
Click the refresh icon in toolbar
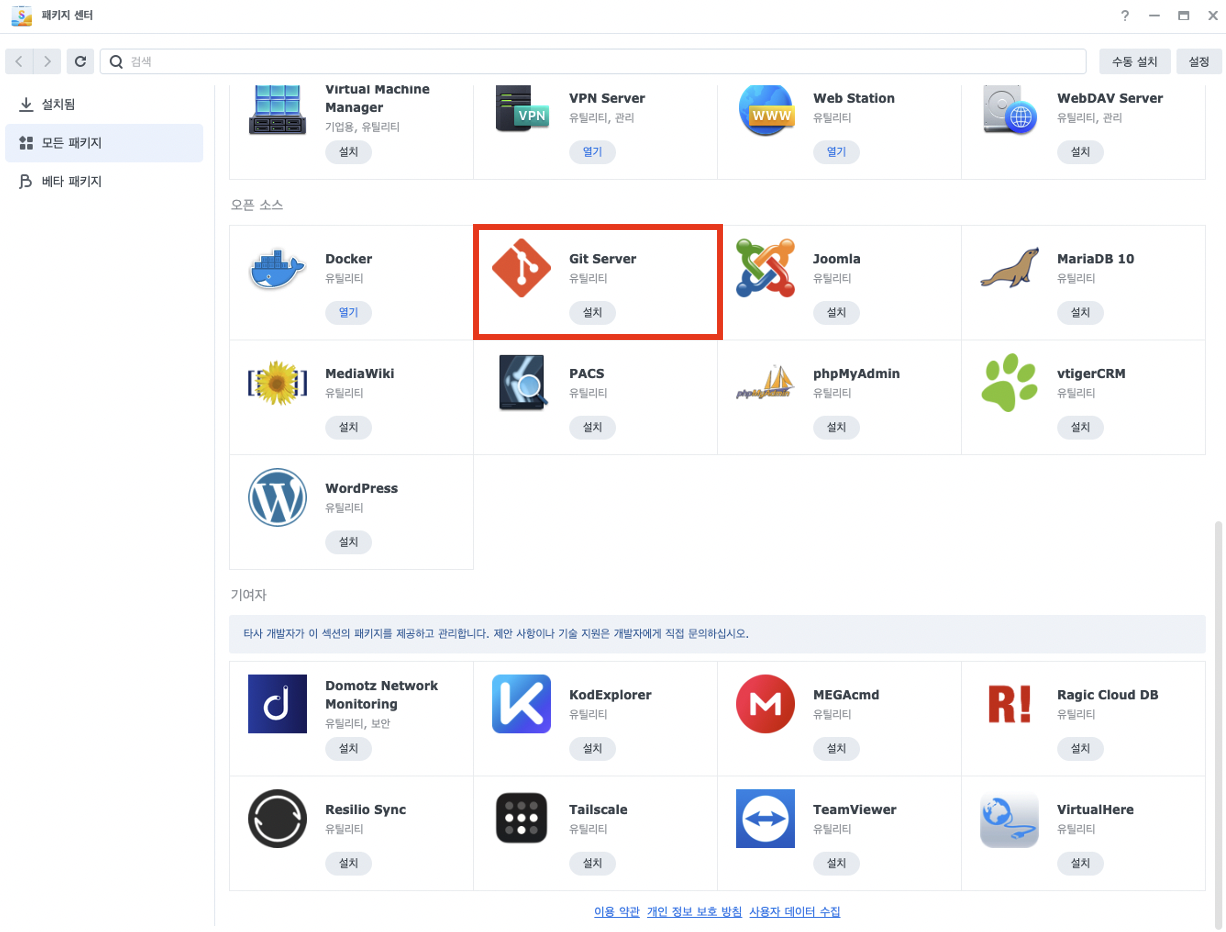pyautogui.click(x=80, y=62)
